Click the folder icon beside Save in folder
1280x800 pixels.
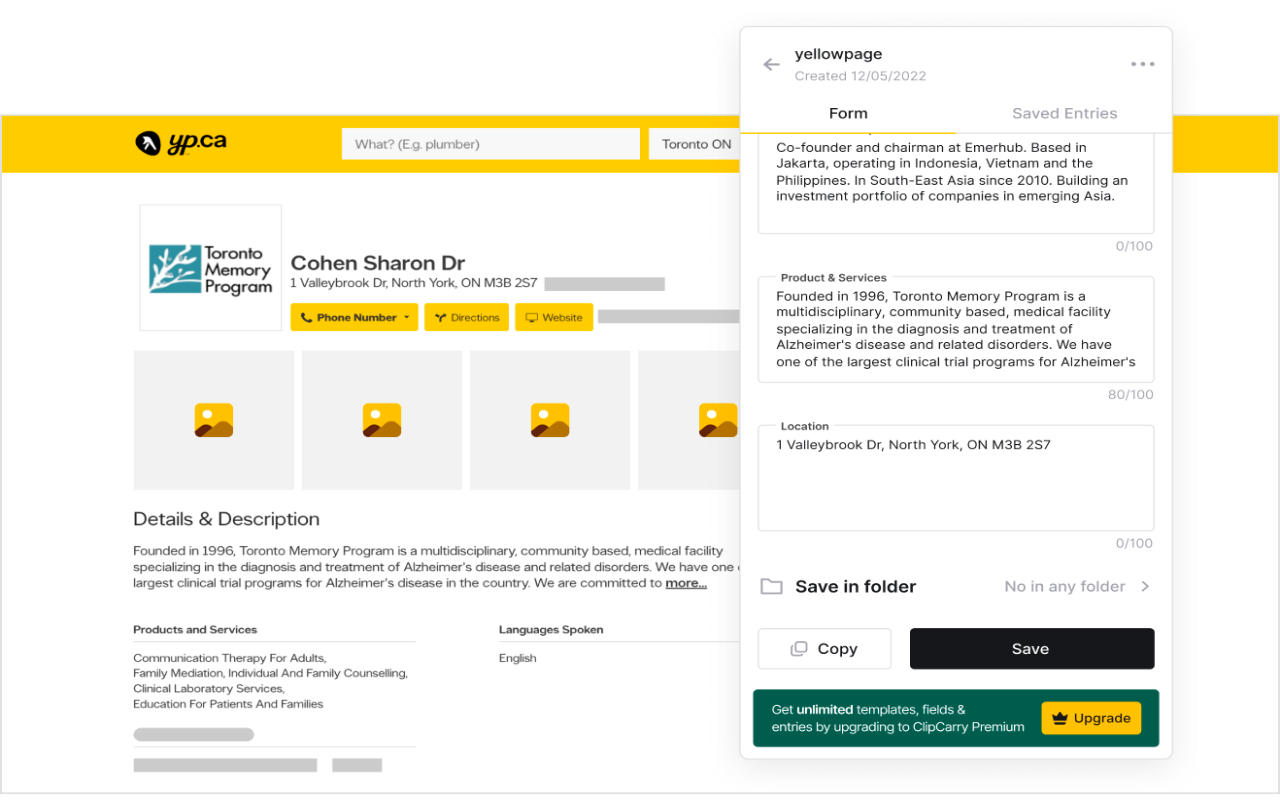(771, 587)
